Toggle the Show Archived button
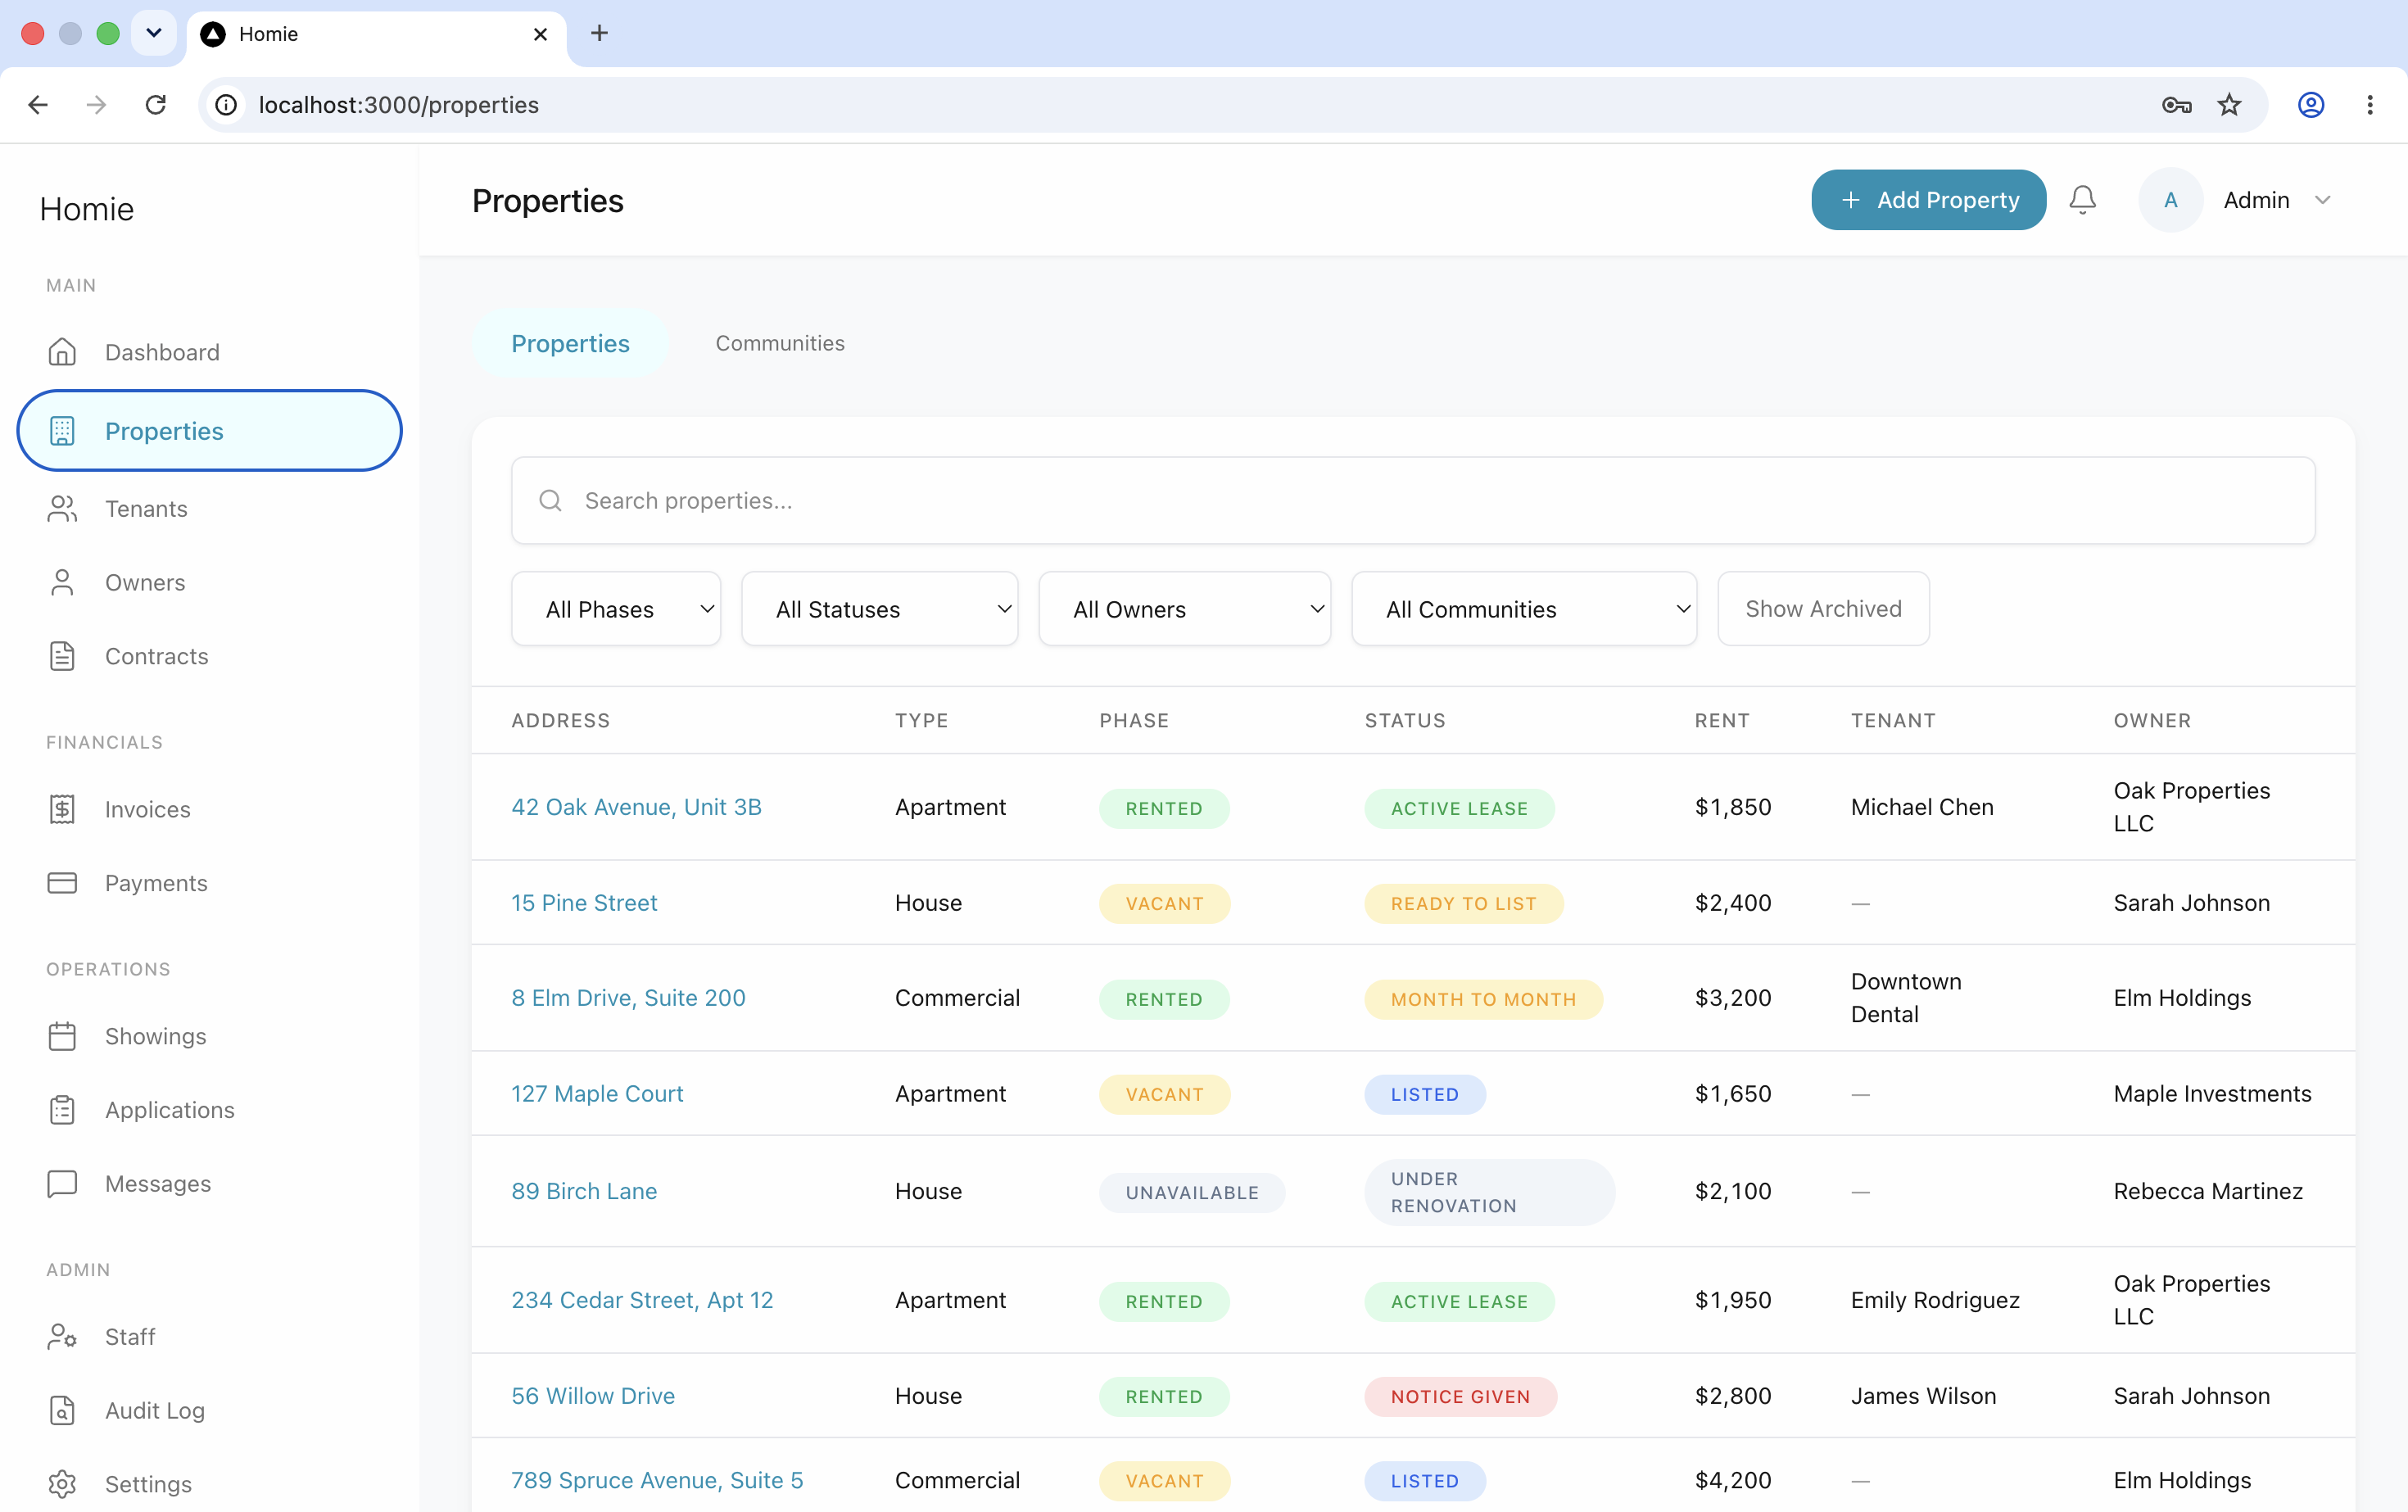2408x1512 pixels. (x=1823, y=609)
